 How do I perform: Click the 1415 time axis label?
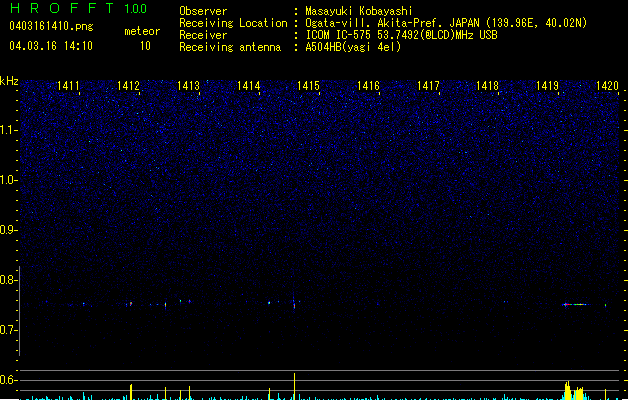(308, 86)
